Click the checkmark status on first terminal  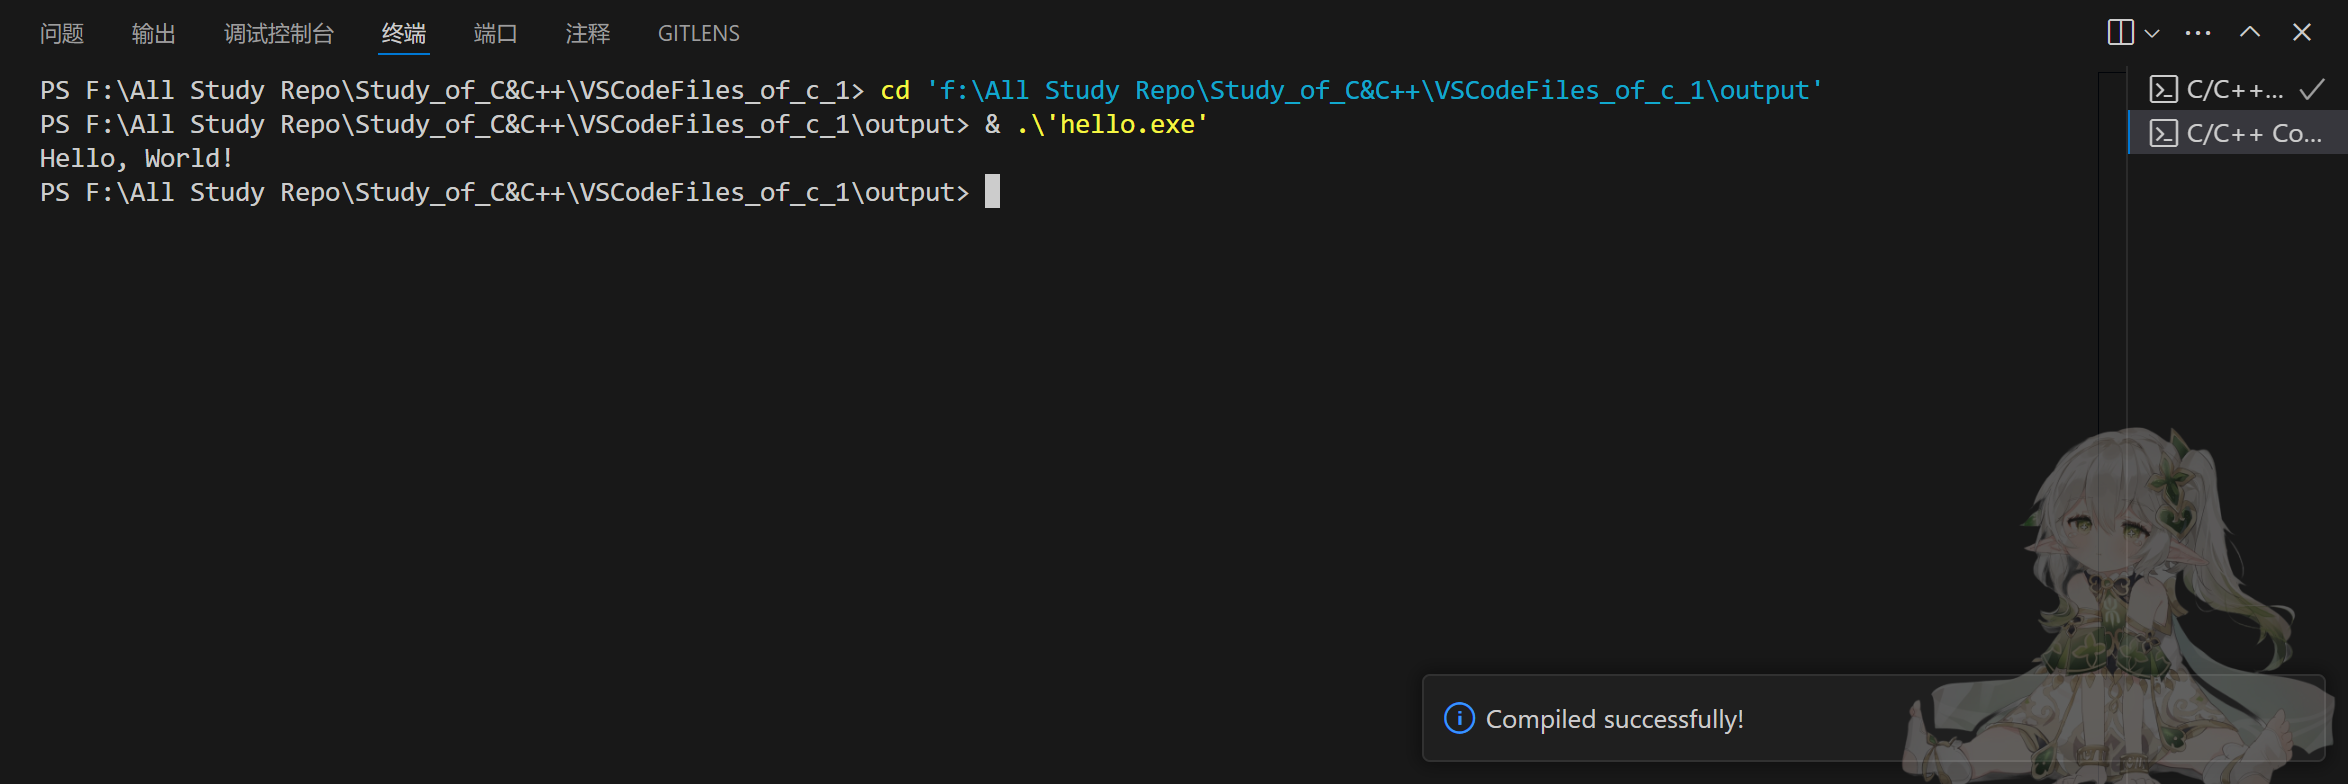coord(2311,90)
